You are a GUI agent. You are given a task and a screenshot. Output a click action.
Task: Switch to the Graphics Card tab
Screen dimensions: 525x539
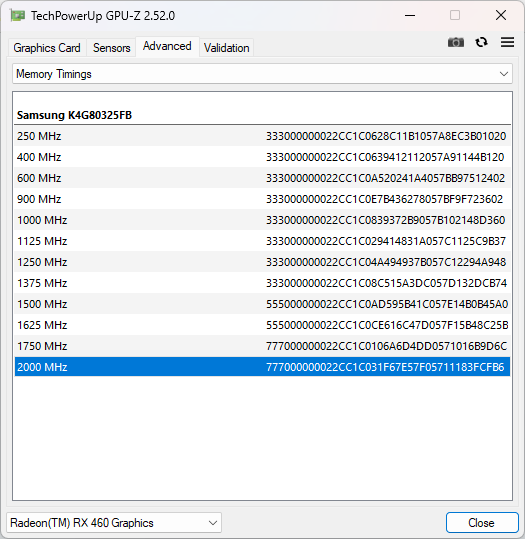[47, 48]
